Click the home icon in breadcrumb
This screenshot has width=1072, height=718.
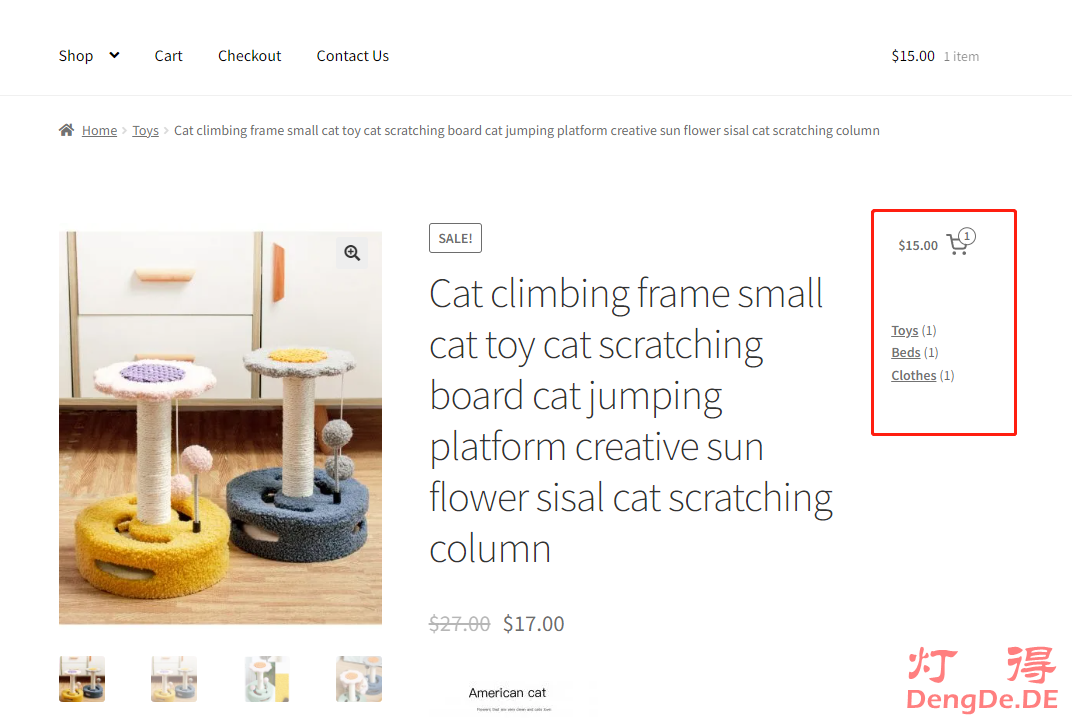point(66,130)
